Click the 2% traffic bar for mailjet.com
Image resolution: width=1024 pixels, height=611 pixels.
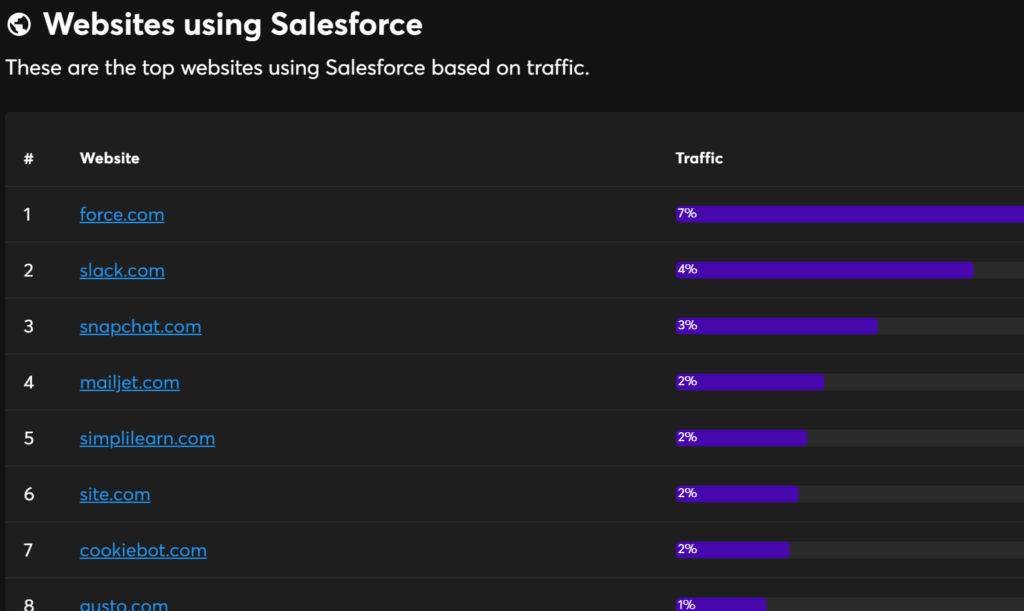(750, 382)
